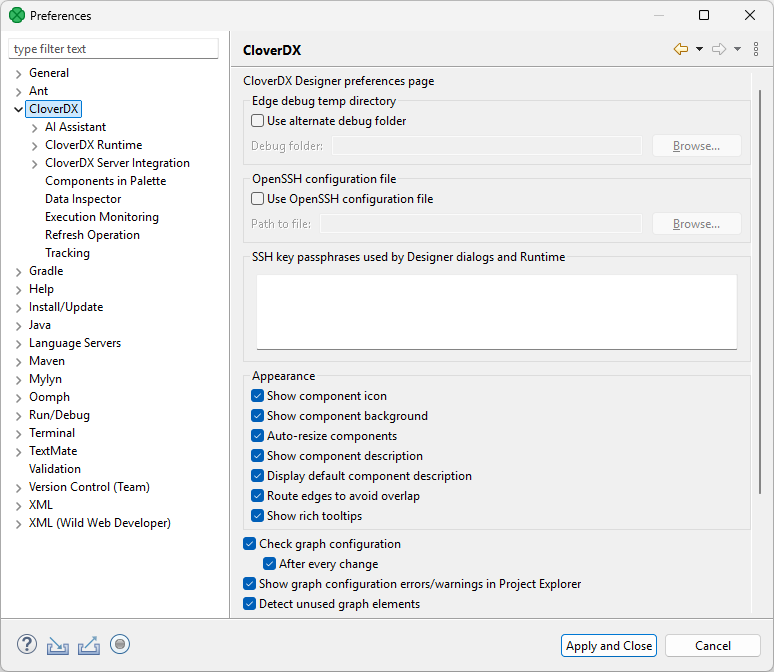Uncheck Show rich tooltips
The height and width of the screenshot is (672, 774).
[x=257, y=516]
